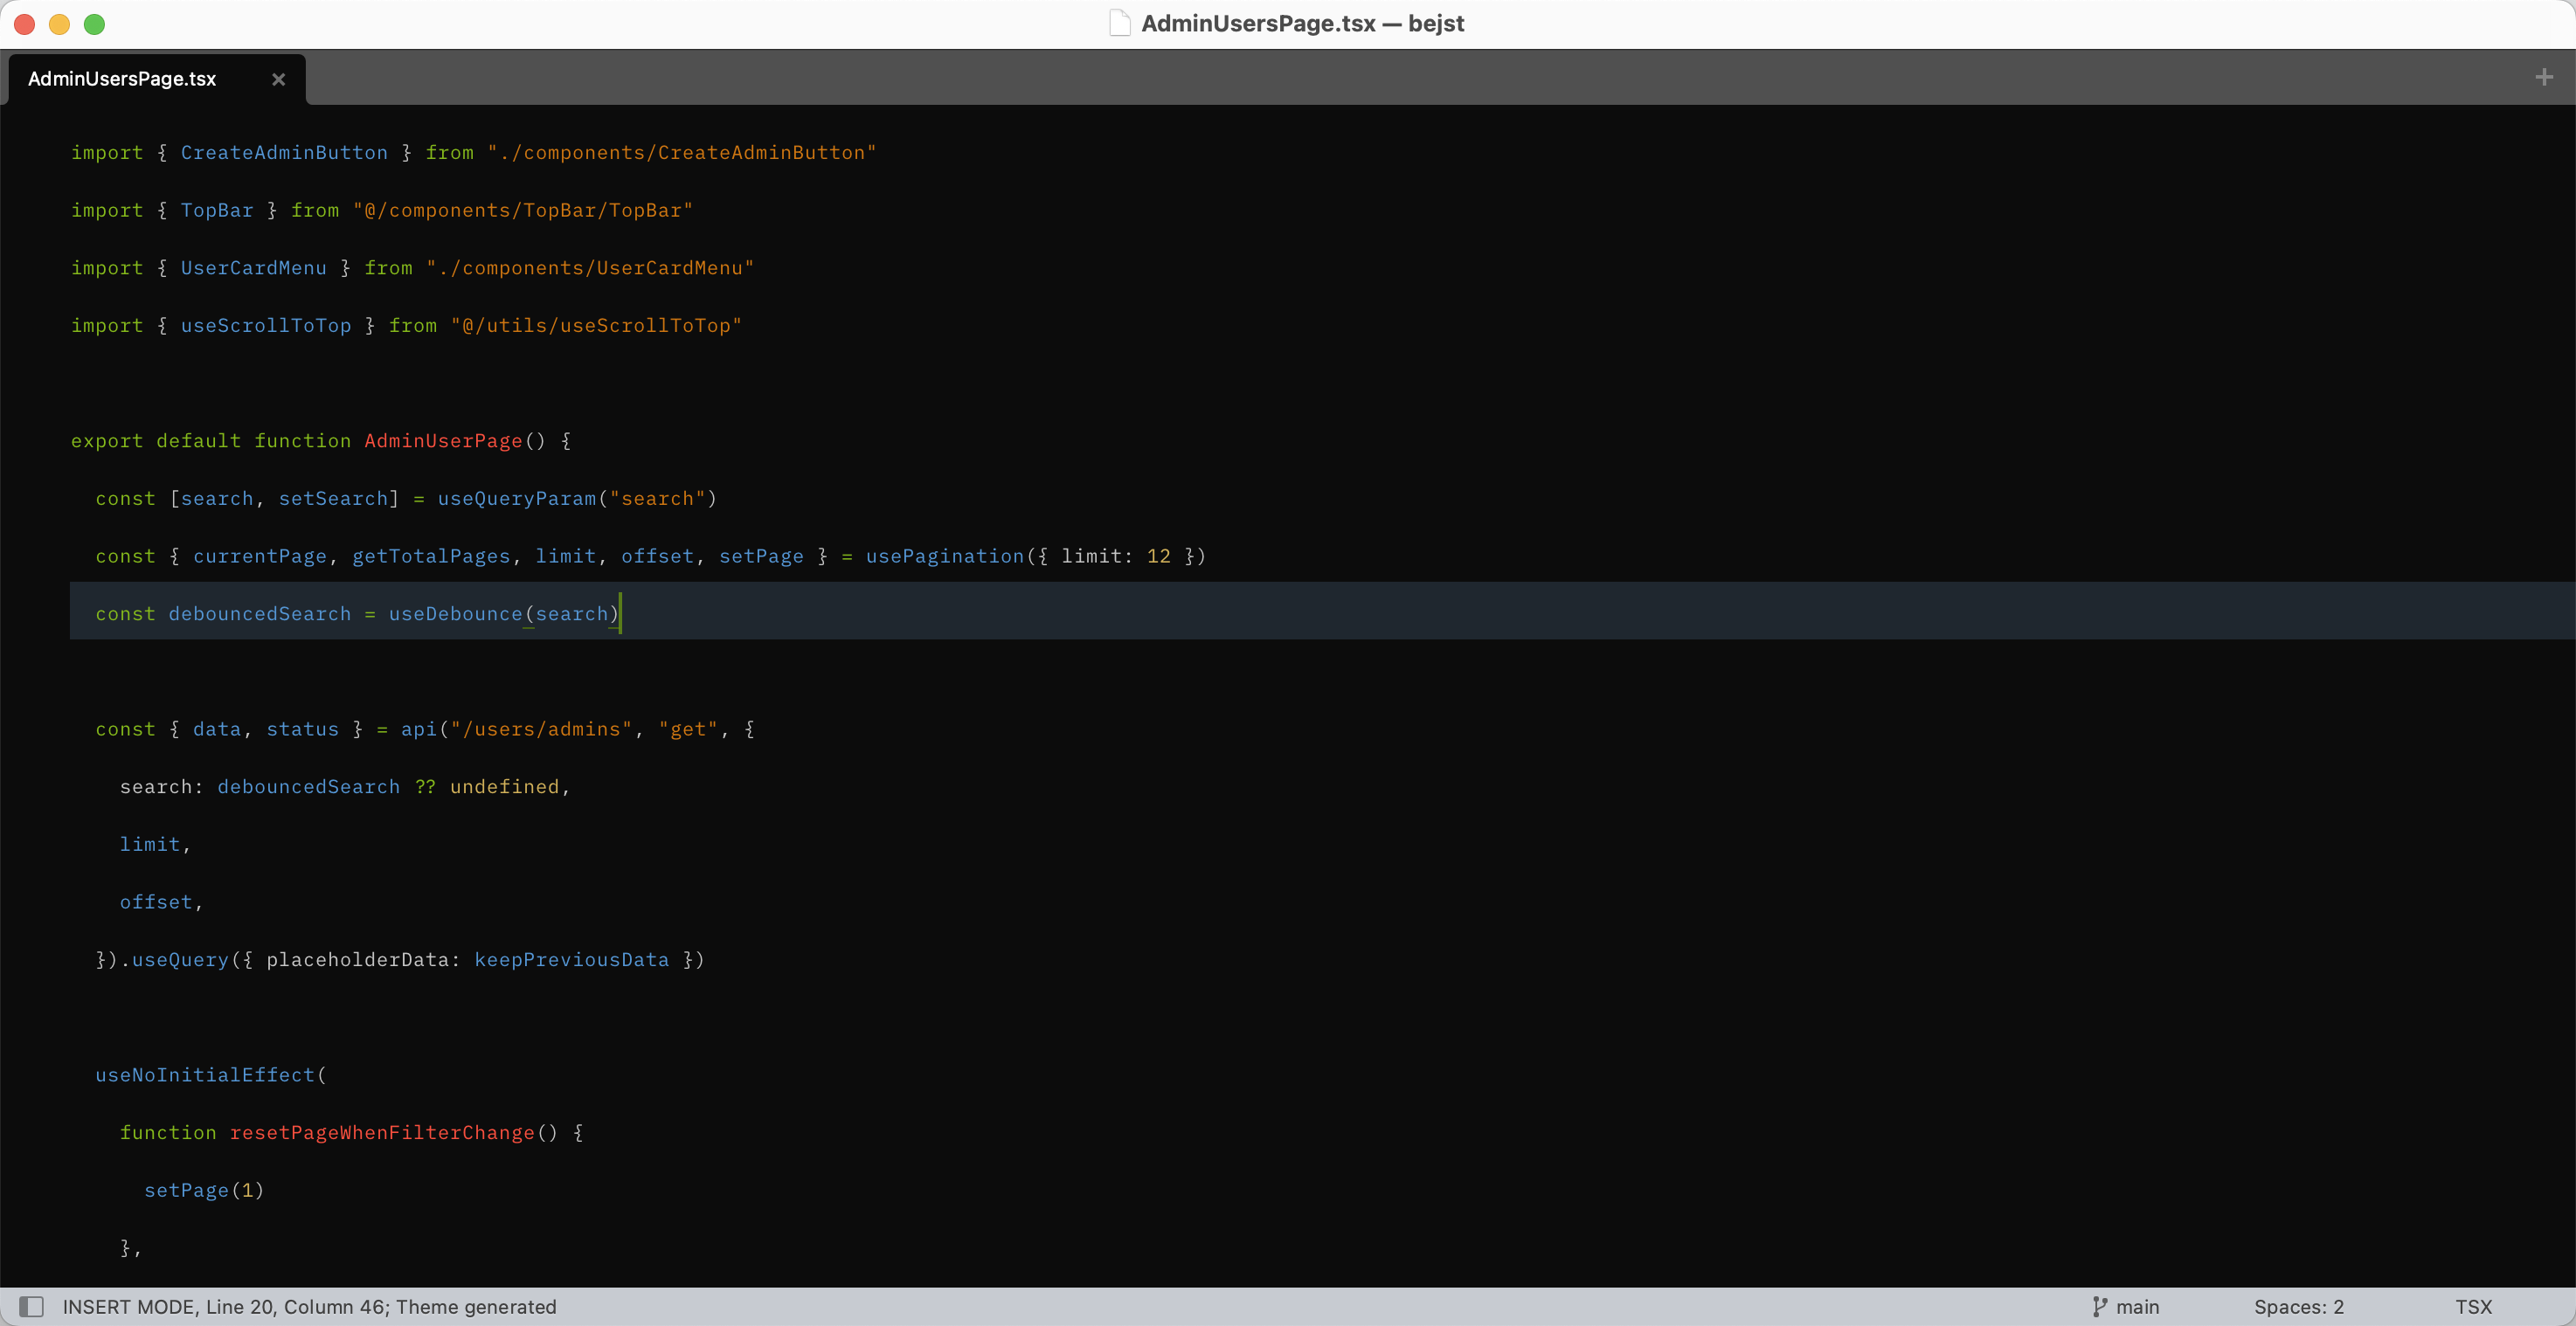2576x1326 pixels.
Task: Click the TopBar import identifier
Action: click(217, 210)
